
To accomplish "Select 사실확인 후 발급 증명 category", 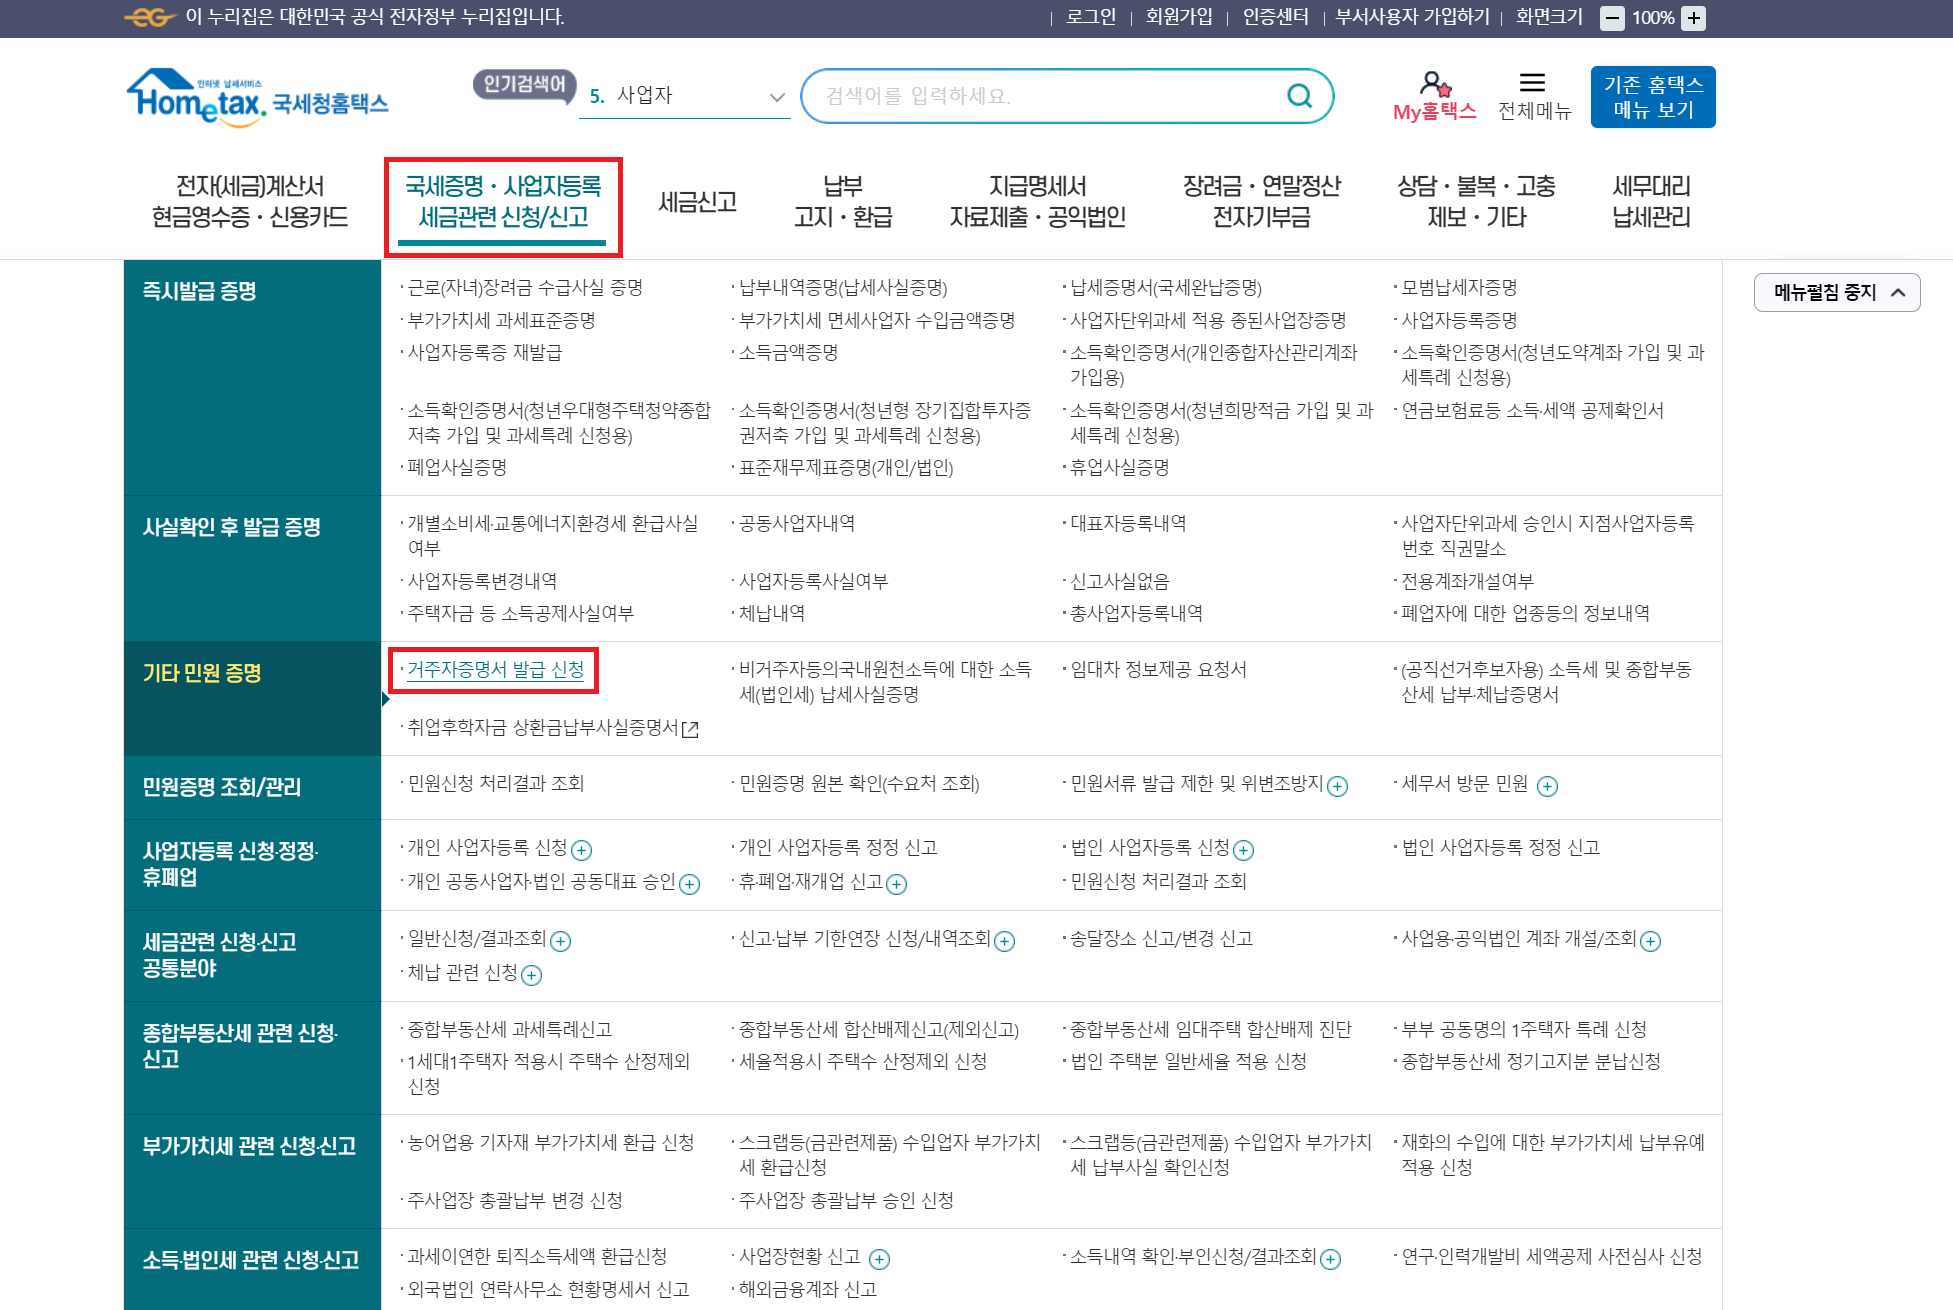I will click(252, 568).
